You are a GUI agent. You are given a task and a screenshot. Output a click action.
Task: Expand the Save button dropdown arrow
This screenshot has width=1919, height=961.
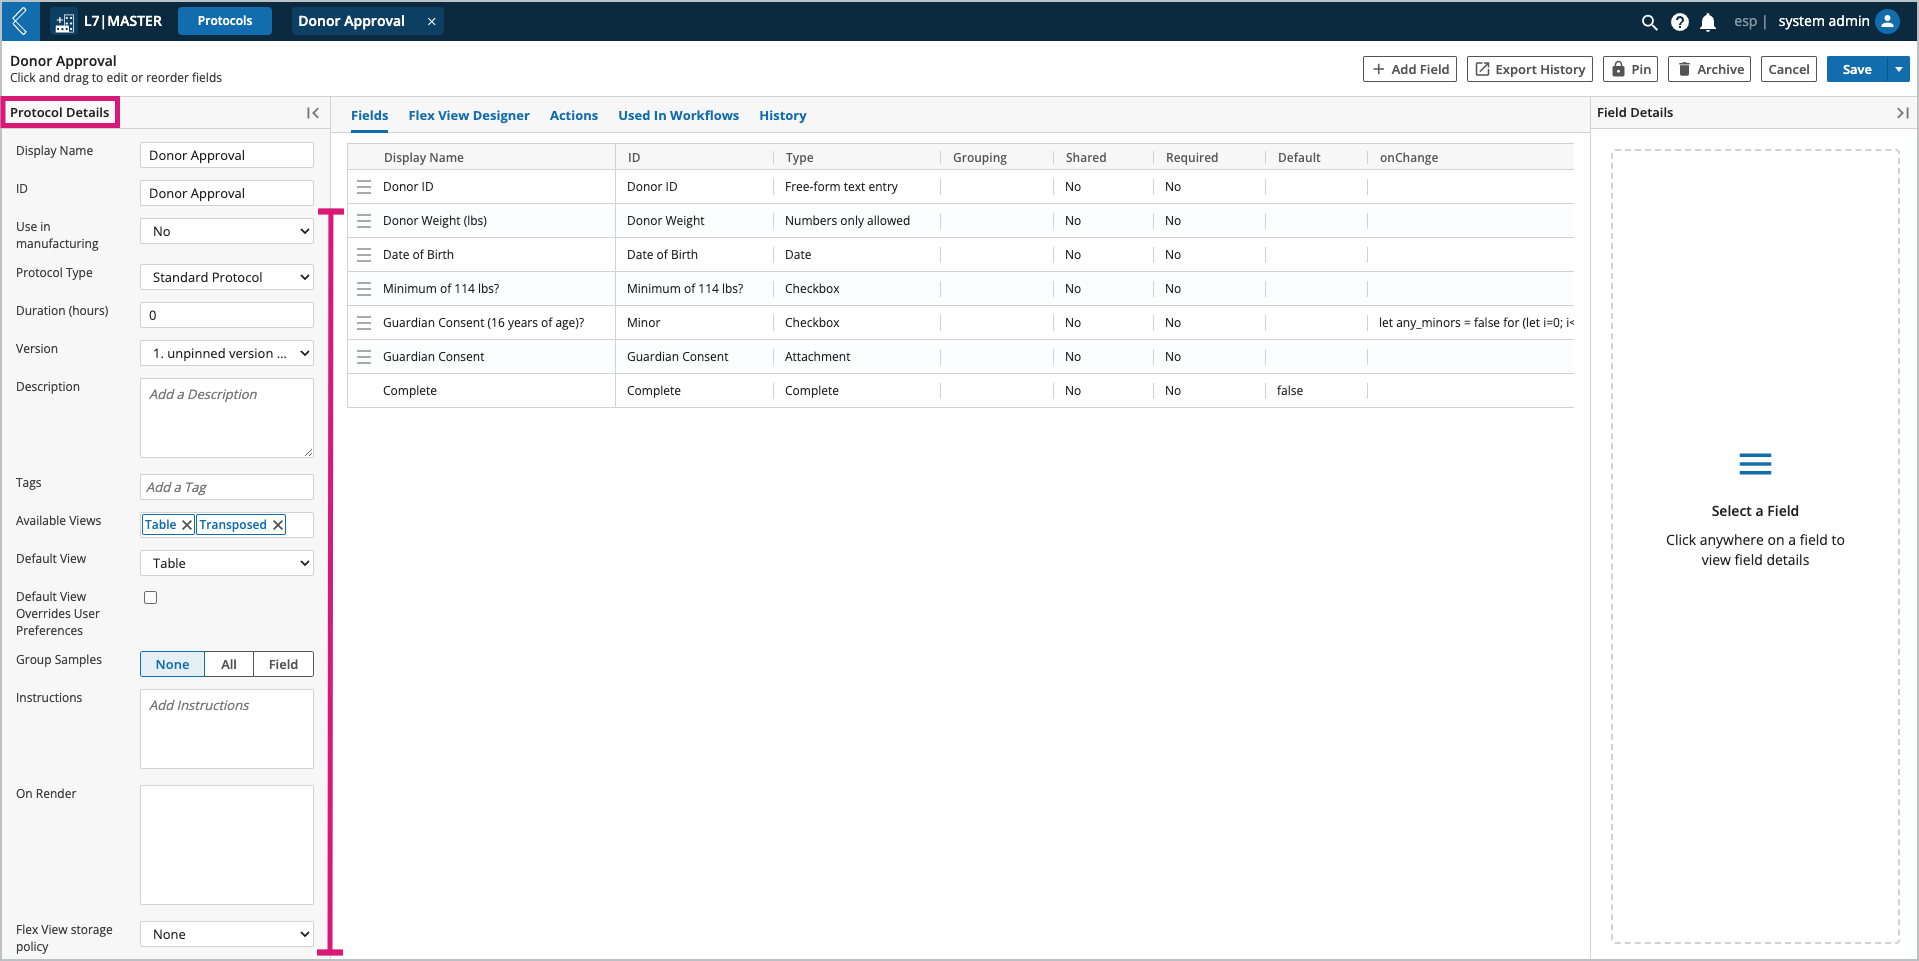[1898, 69]
